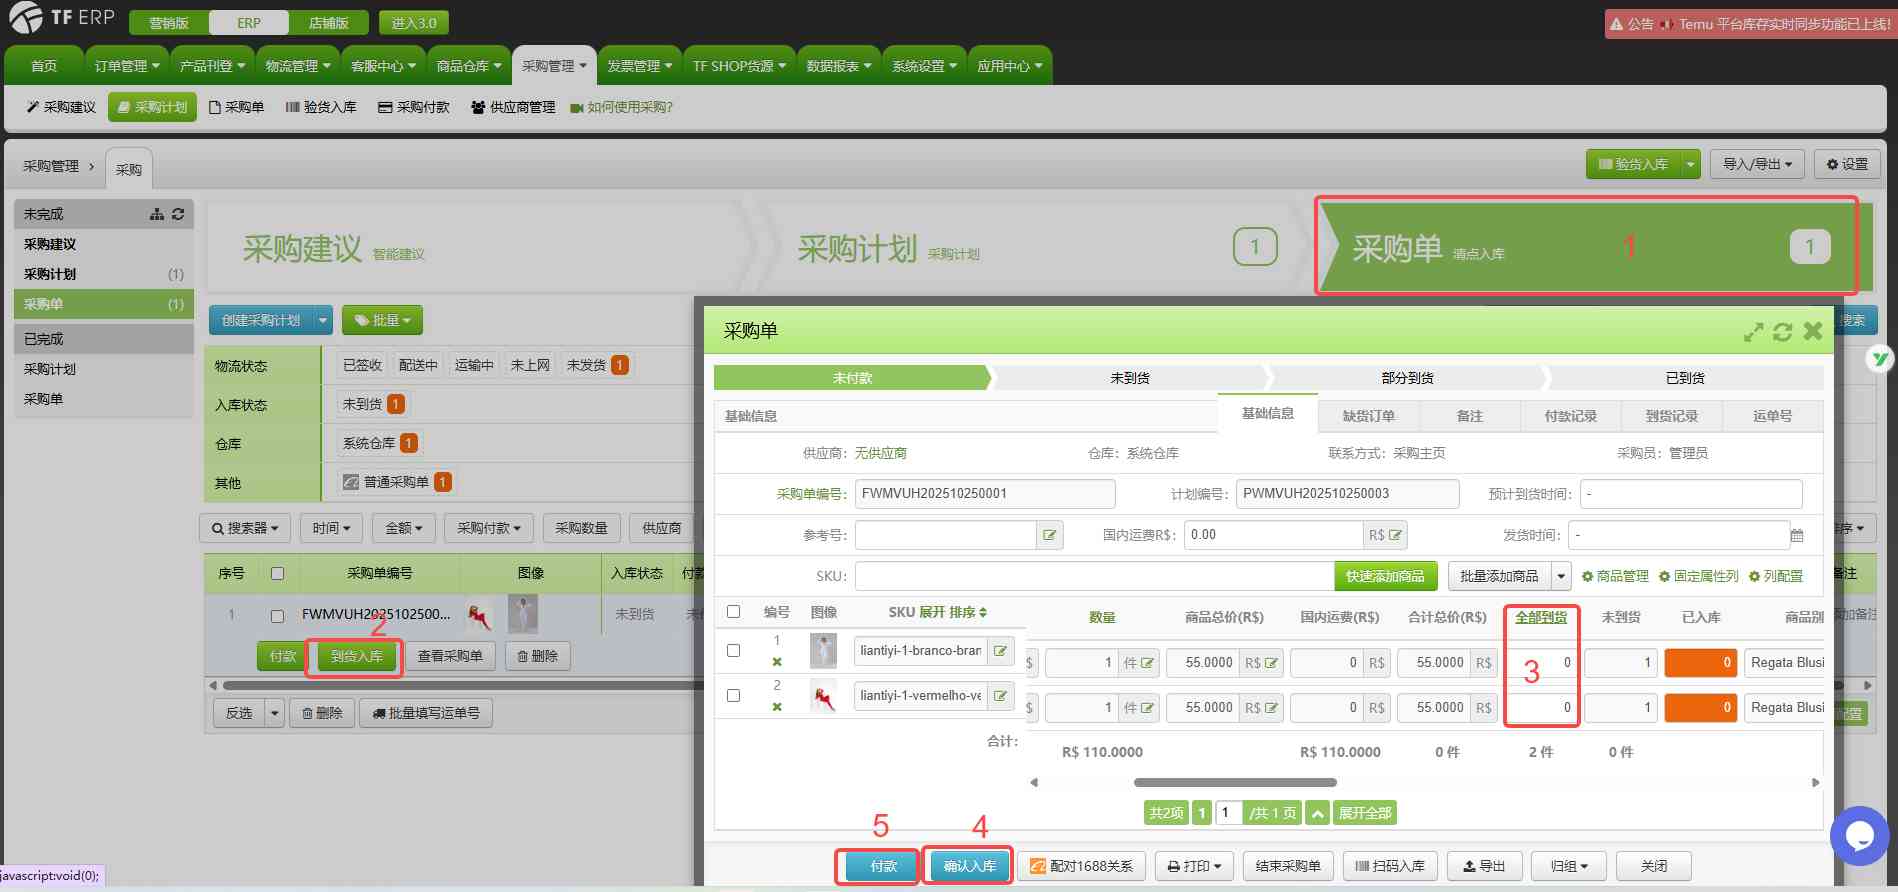1898x892 pixels.
Task: Click the refresh icon in 采购单 dialog header
Action: coord(1782,332)
